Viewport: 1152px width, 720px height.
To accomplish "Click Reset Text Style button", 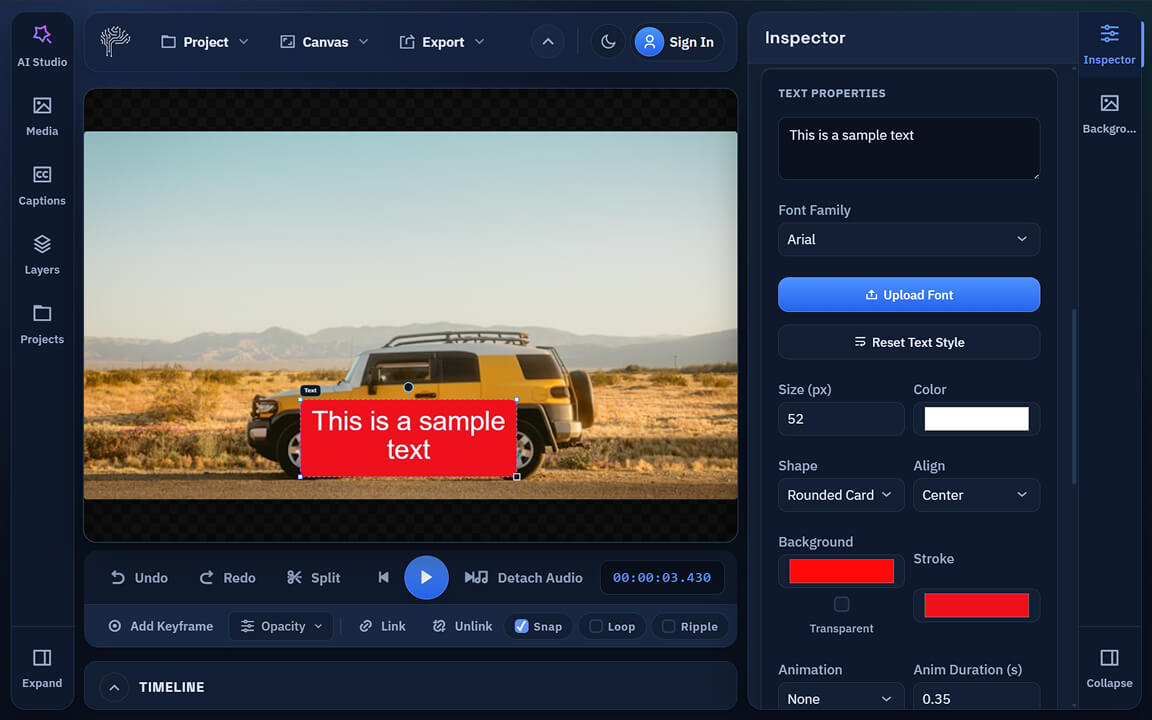I will point(908,342).
